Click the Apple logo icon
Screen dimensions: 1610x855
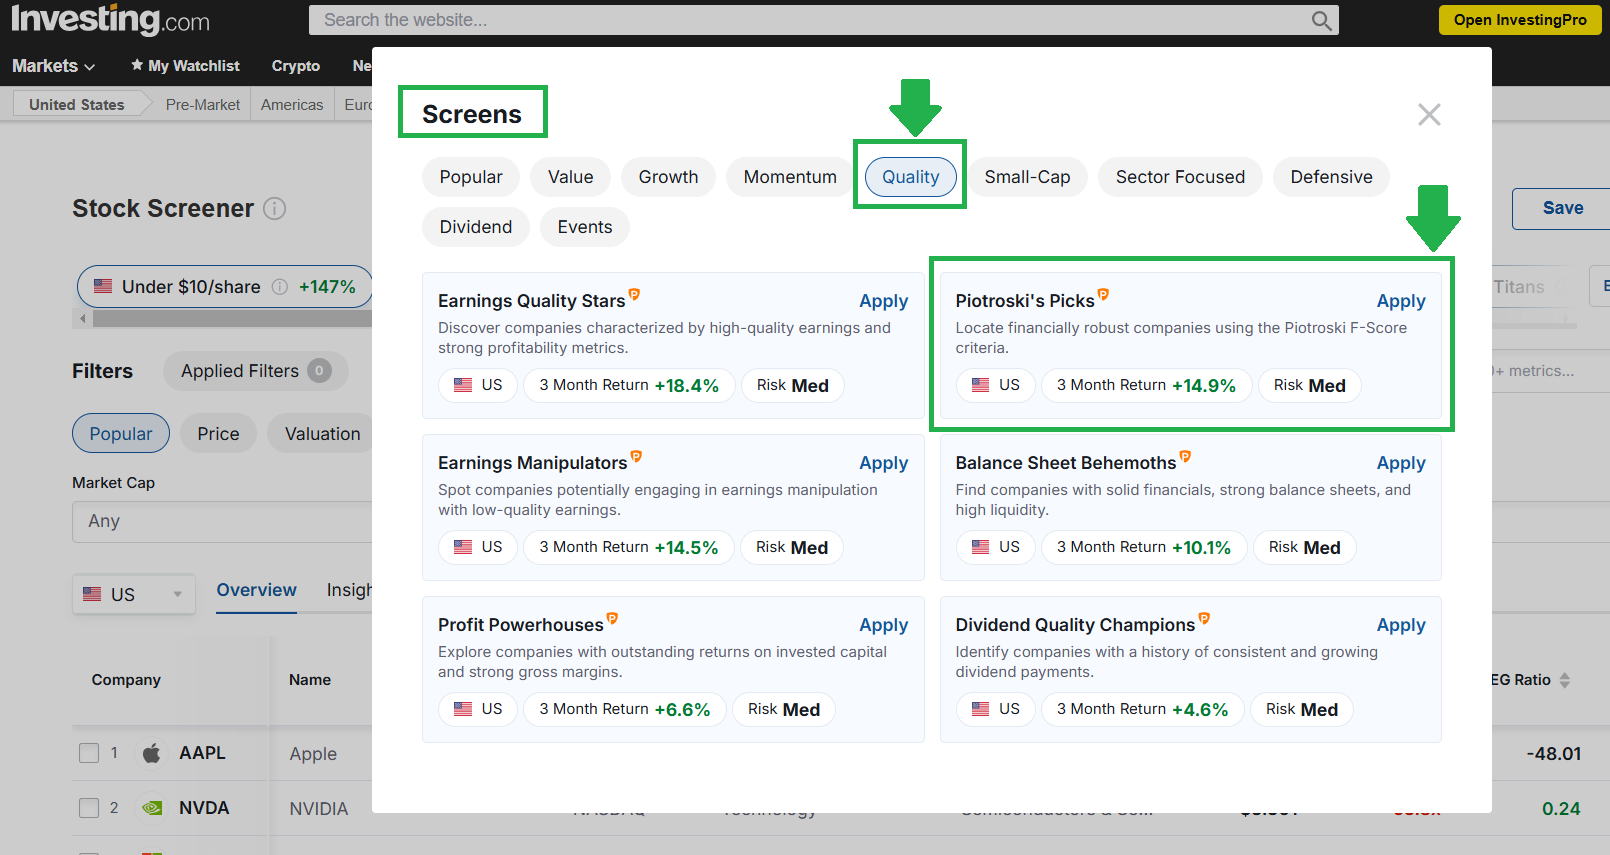152,753
